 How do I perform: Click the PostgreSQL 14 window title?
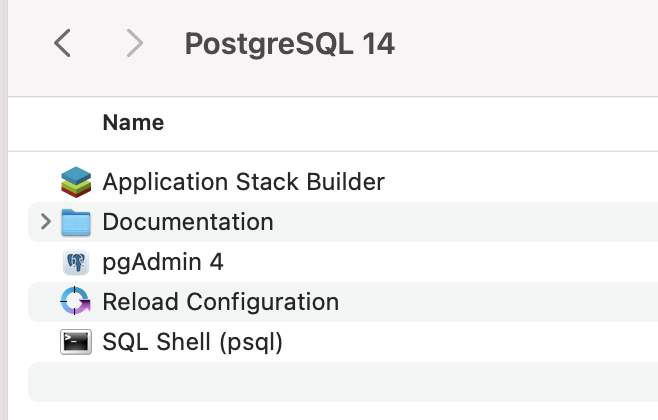click(x=290, y=44)
